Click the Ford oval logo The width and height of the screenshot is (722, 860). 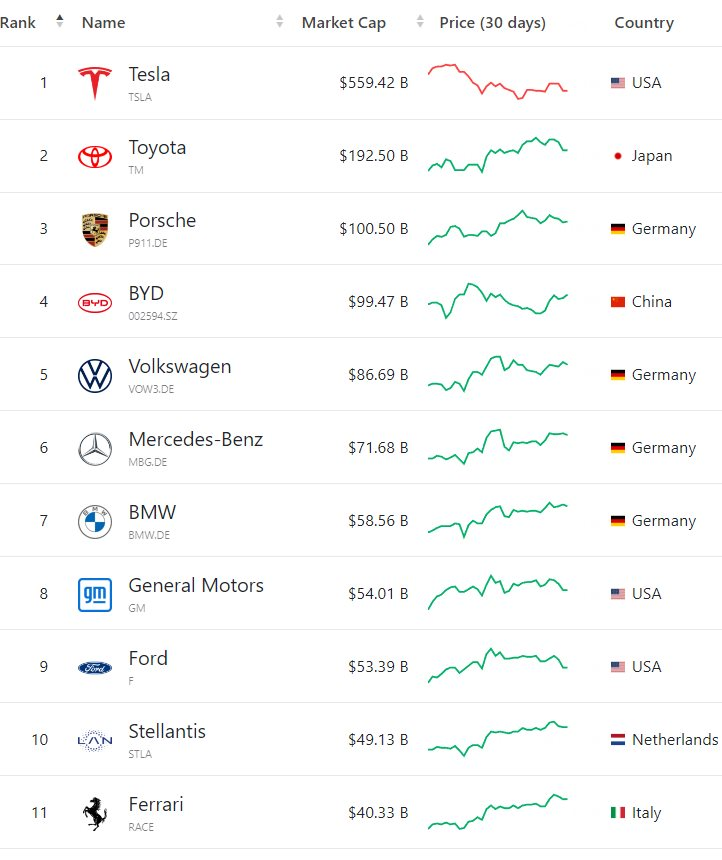95,667
